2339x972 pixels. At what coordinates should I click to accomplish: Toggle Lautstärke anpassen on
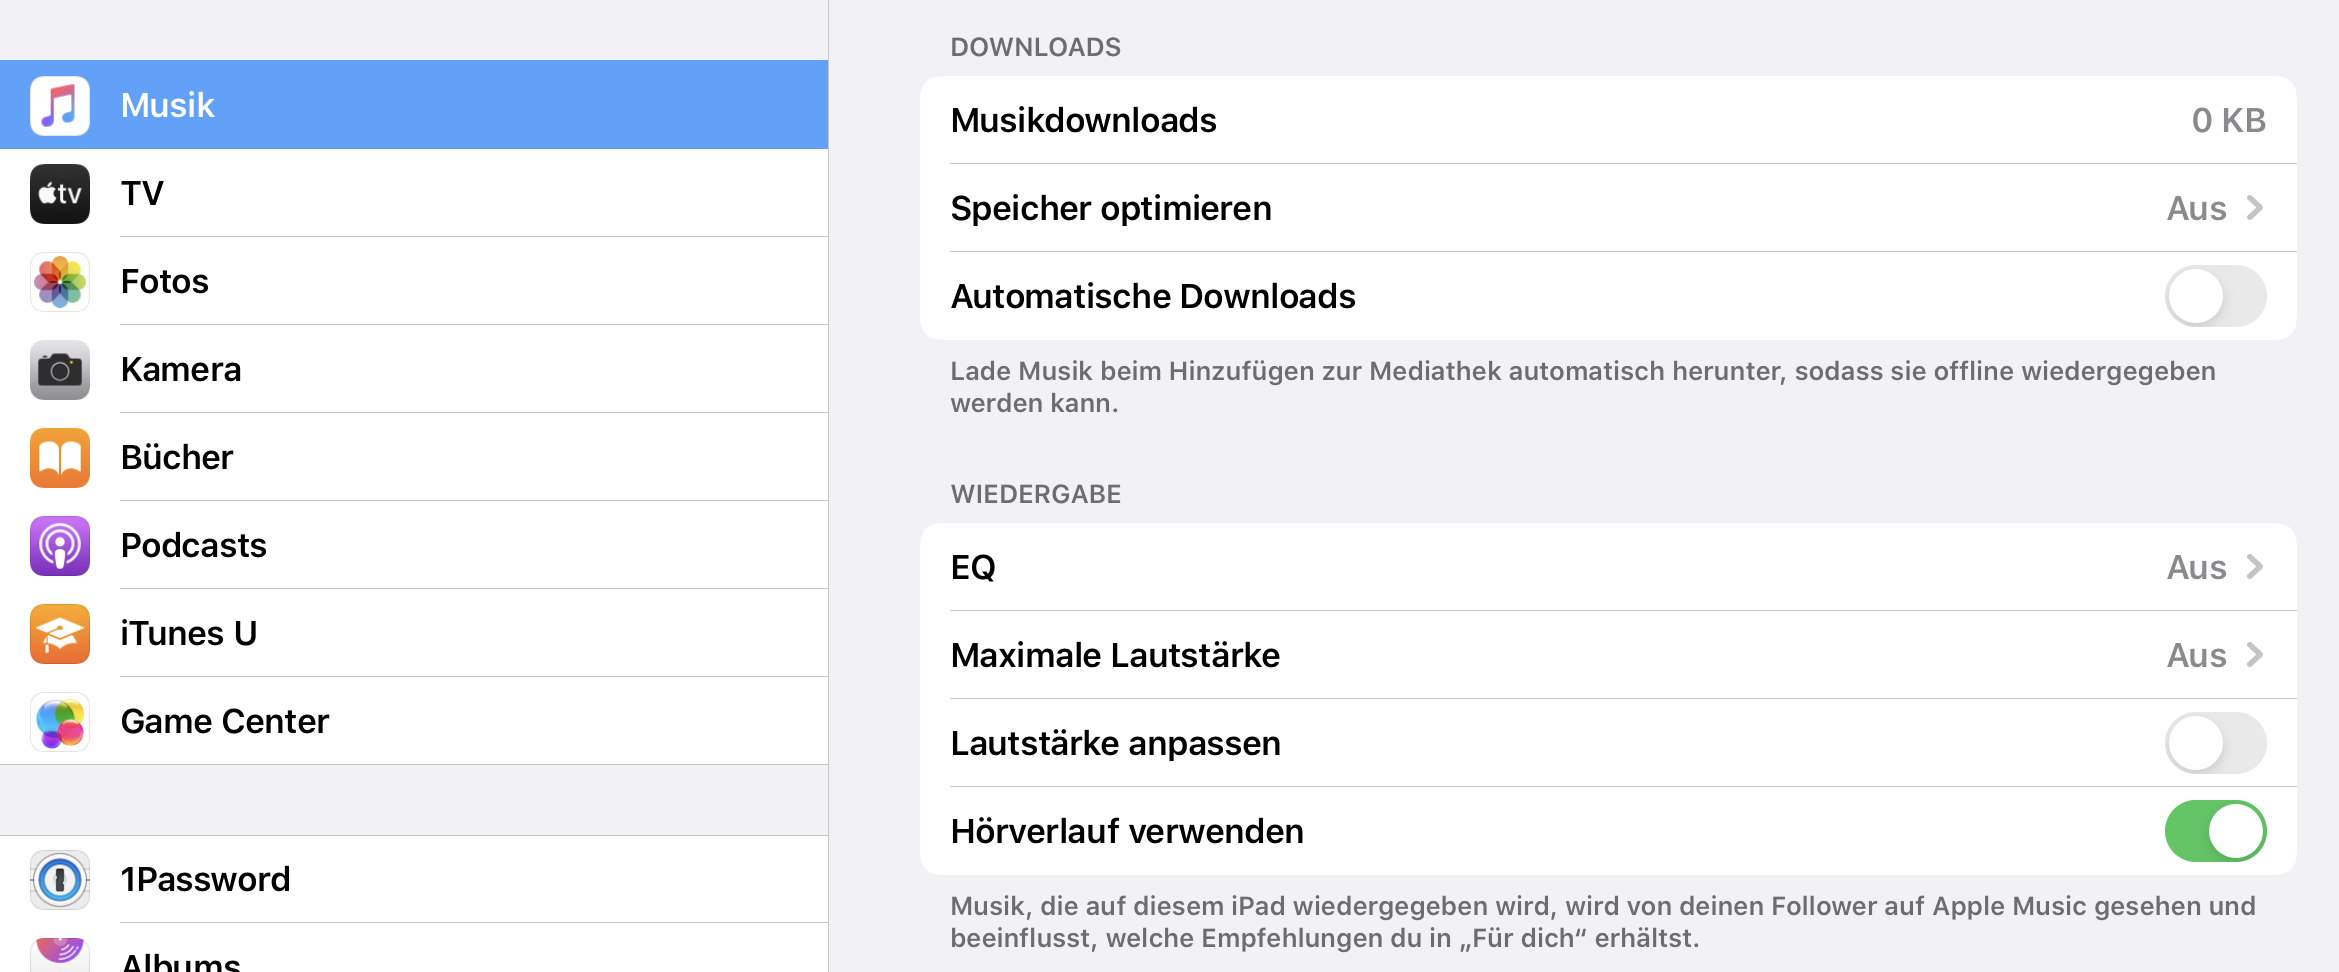(x=2215, y=743)
